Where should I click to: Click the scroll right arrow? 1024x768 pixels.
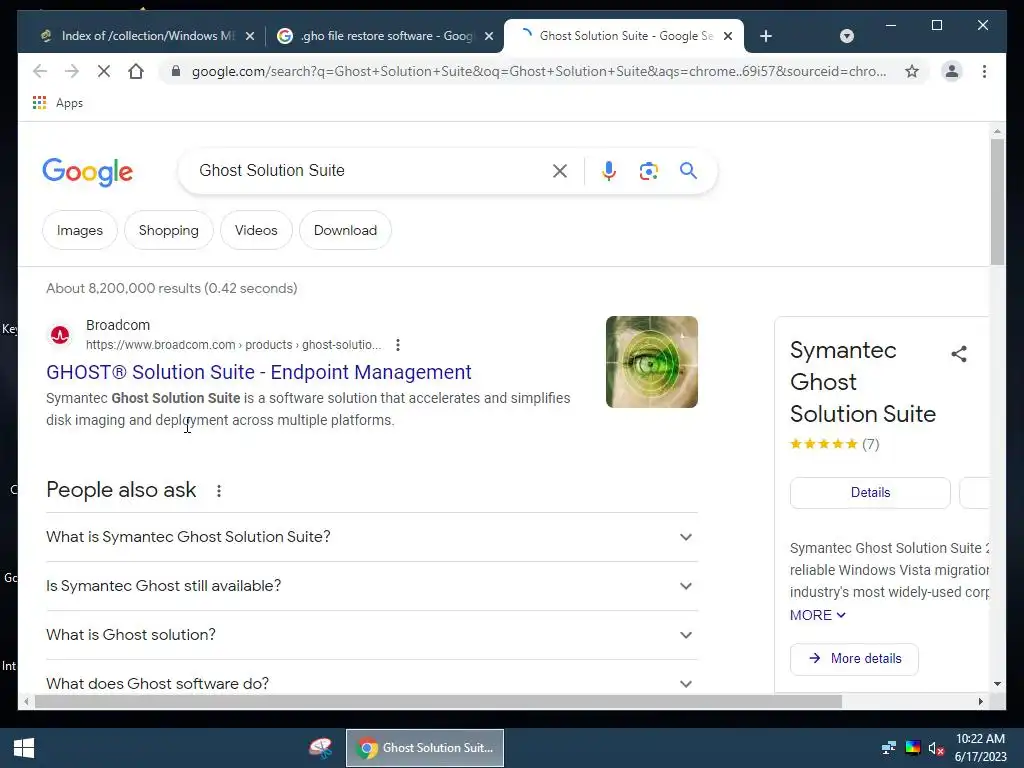click(980, 701)
